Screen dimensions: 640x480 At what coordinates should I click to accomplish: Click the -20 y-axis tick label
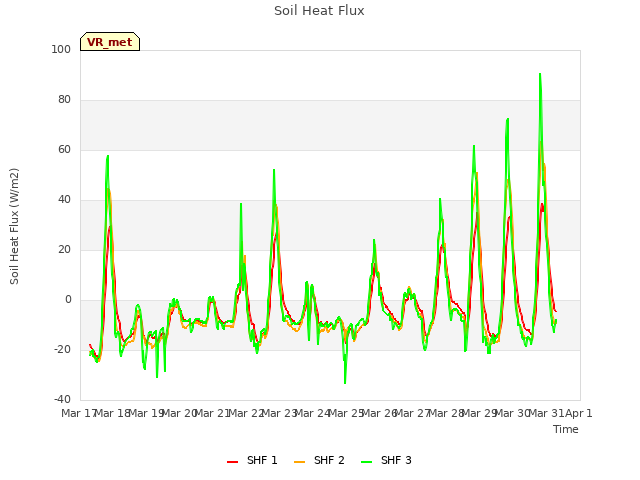click(62, 350)
